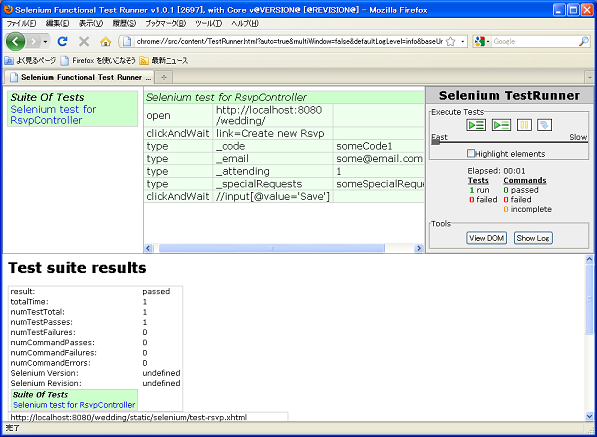Toggle the Highlight elements checkbox
Screen dimensions: 597x437
pyautogui.click(x=471, y=153)
